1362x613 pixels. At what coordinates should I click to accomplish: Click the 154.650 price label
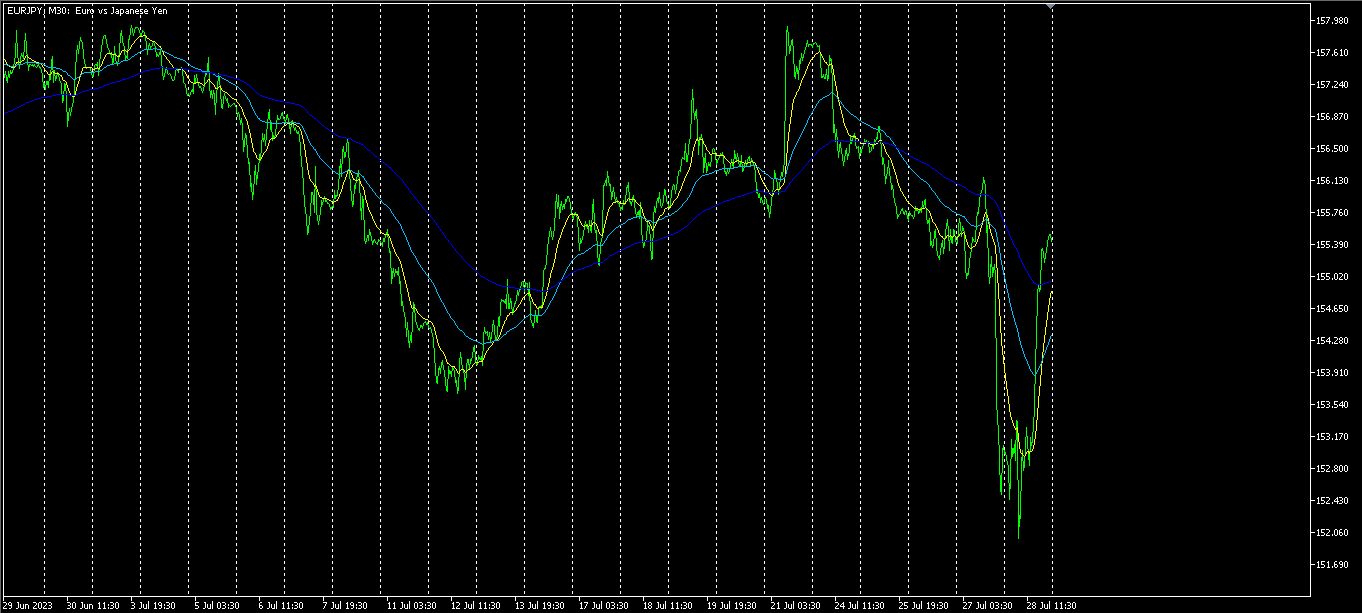coord(1333,308)
